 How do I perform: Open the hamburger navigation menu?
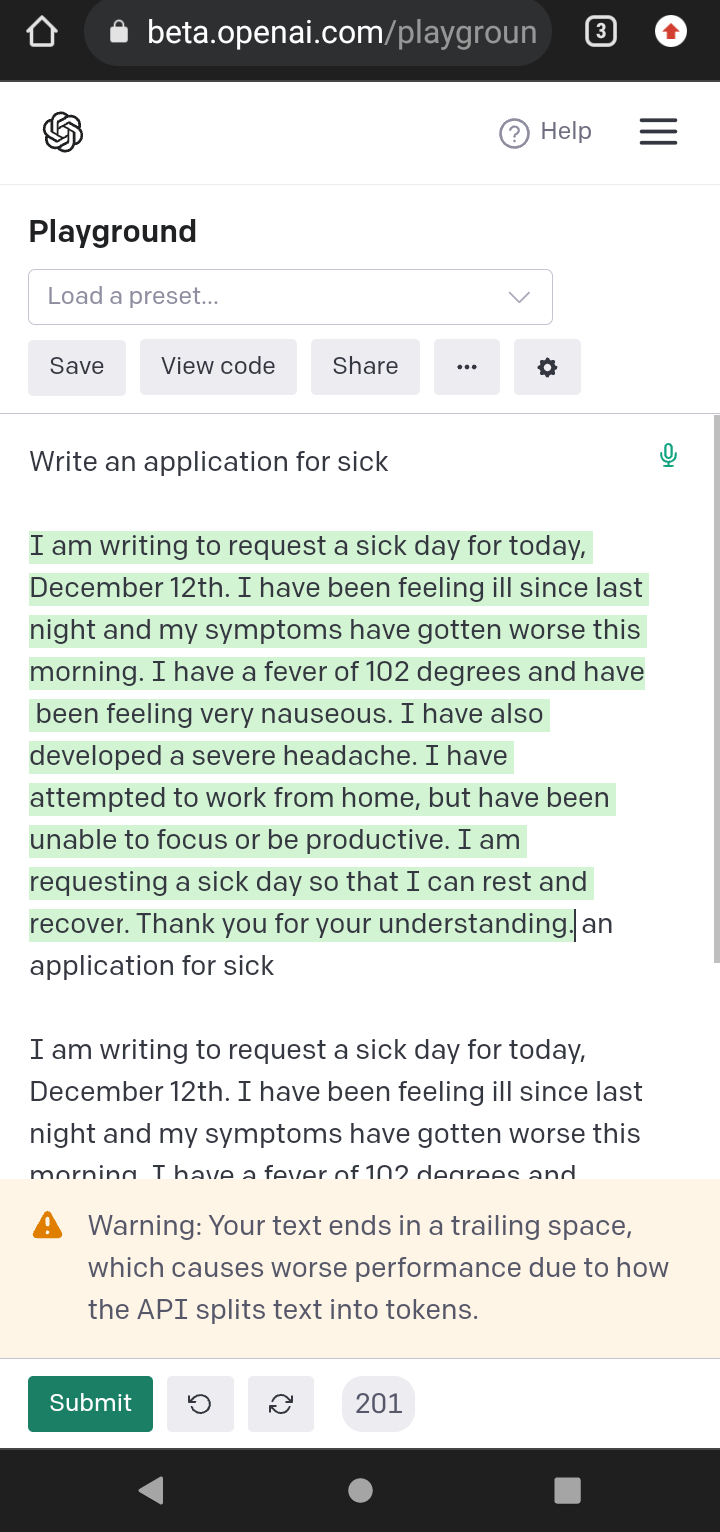[x=658, y=132]
